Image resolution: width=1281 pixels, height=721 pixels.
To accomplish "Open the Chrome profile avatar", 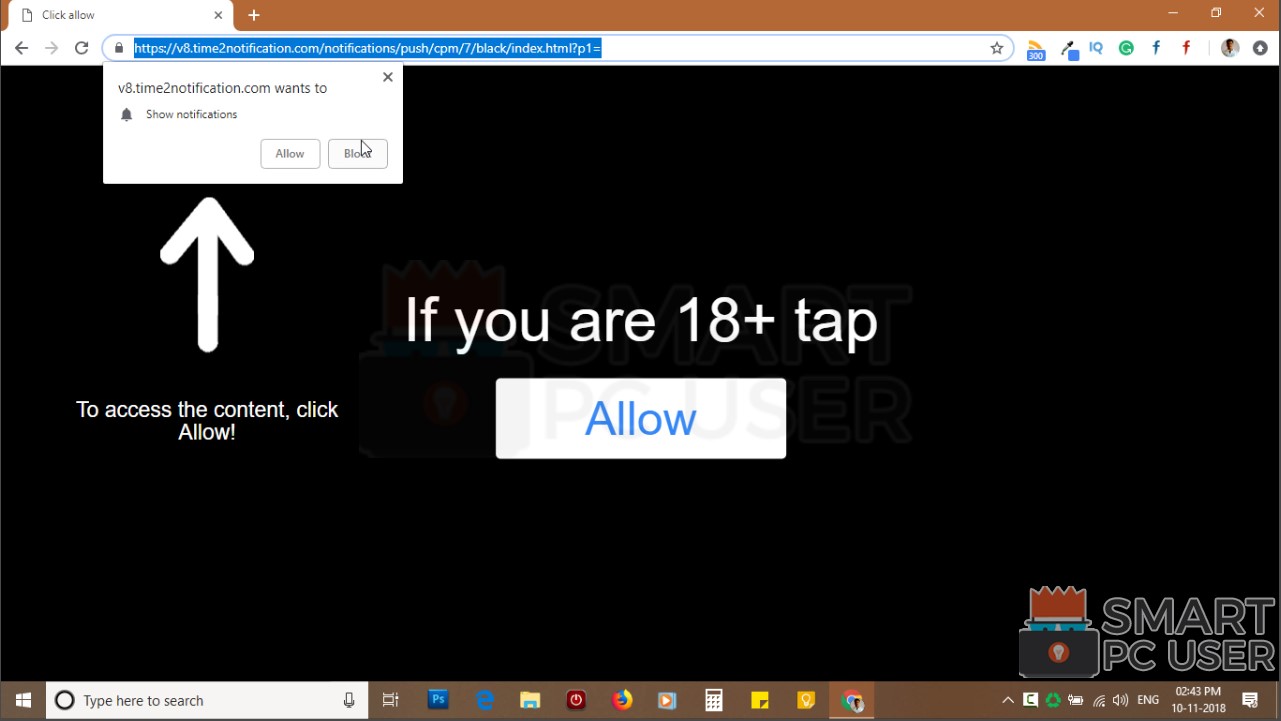I will [x=1231, y=48].
